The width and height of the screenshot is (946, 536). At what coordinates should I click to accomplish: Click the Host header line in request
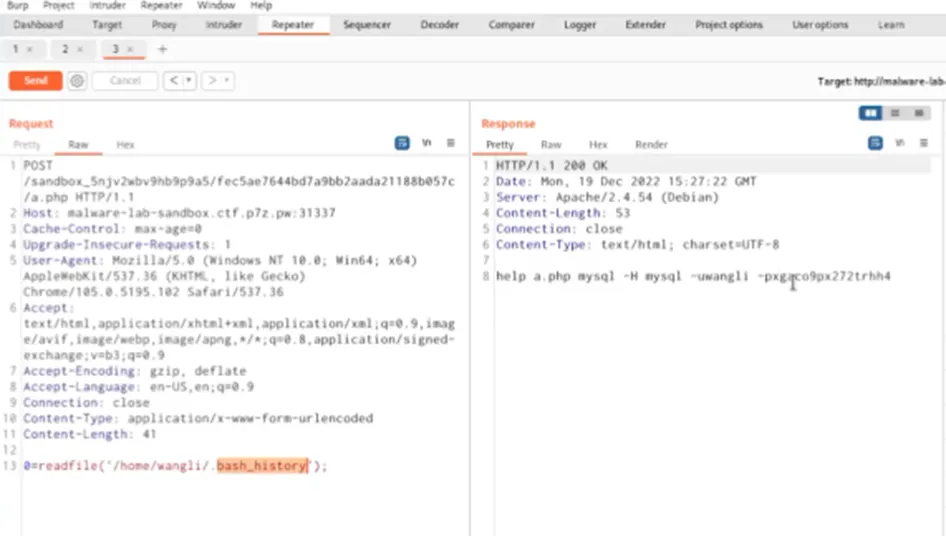[179, 213]
